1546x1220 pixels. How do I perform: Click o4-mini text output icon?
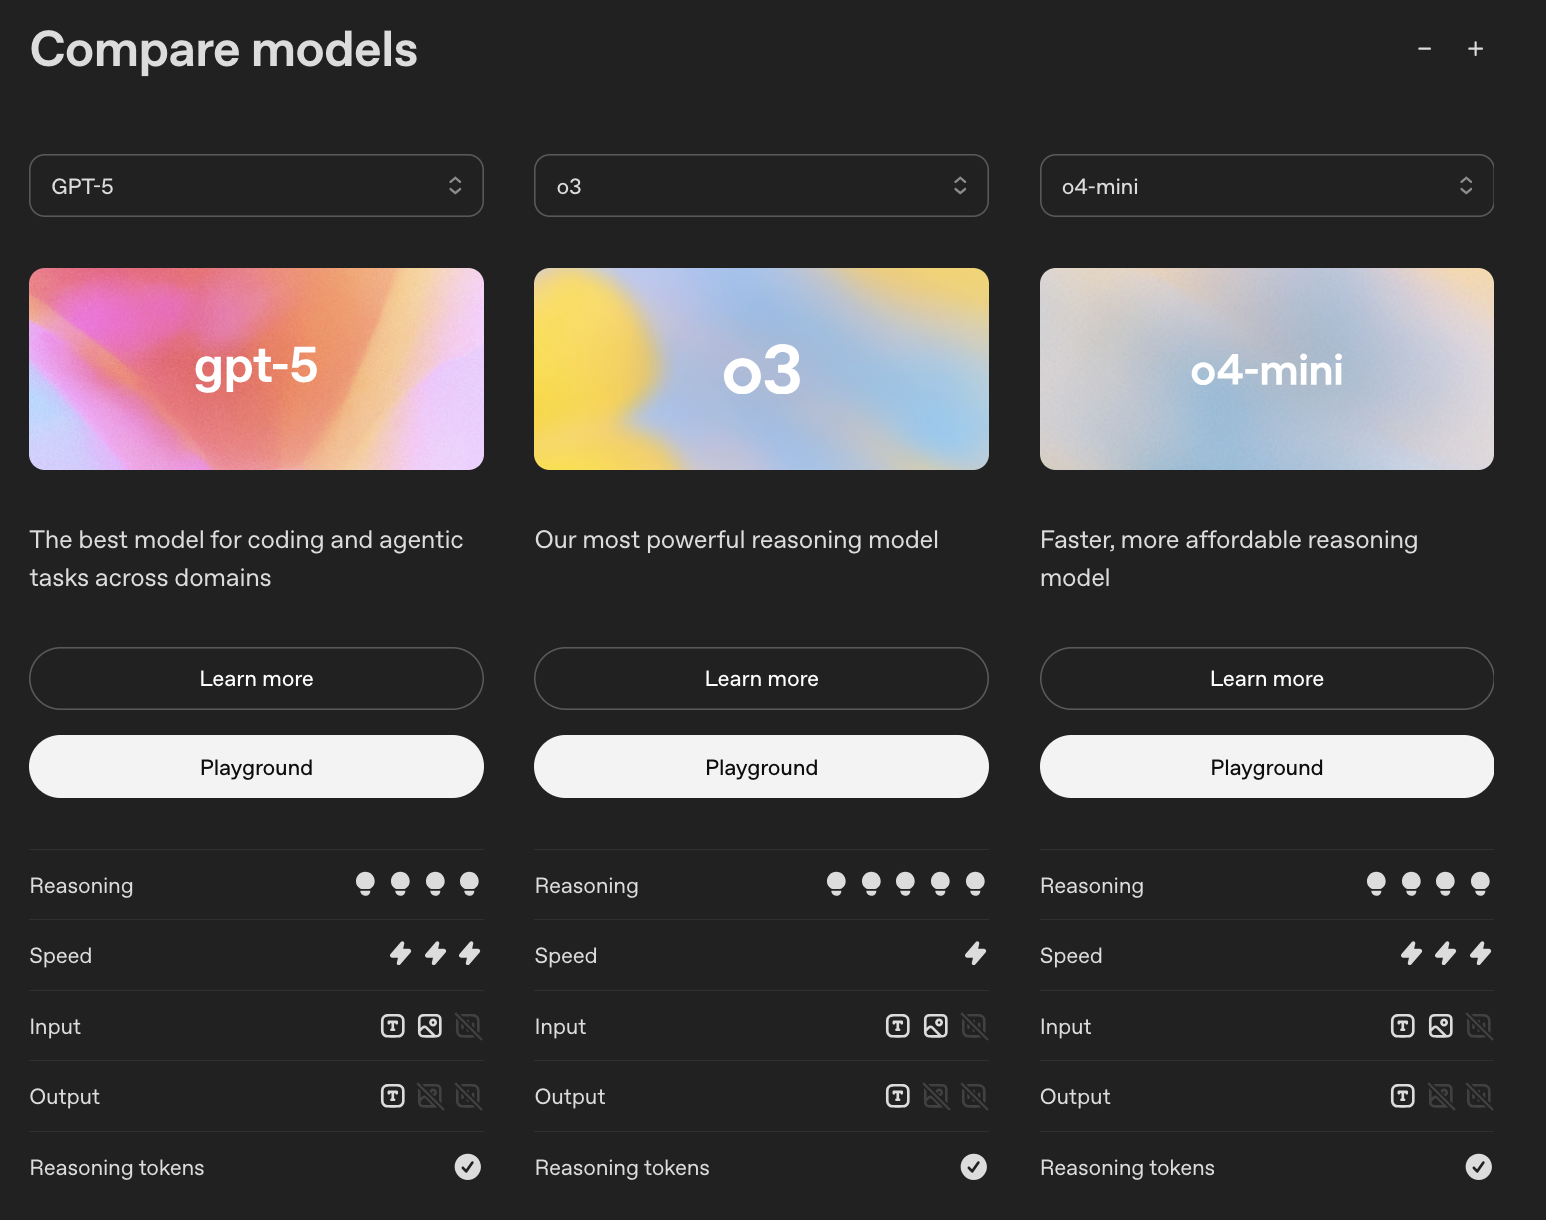1403,1097
